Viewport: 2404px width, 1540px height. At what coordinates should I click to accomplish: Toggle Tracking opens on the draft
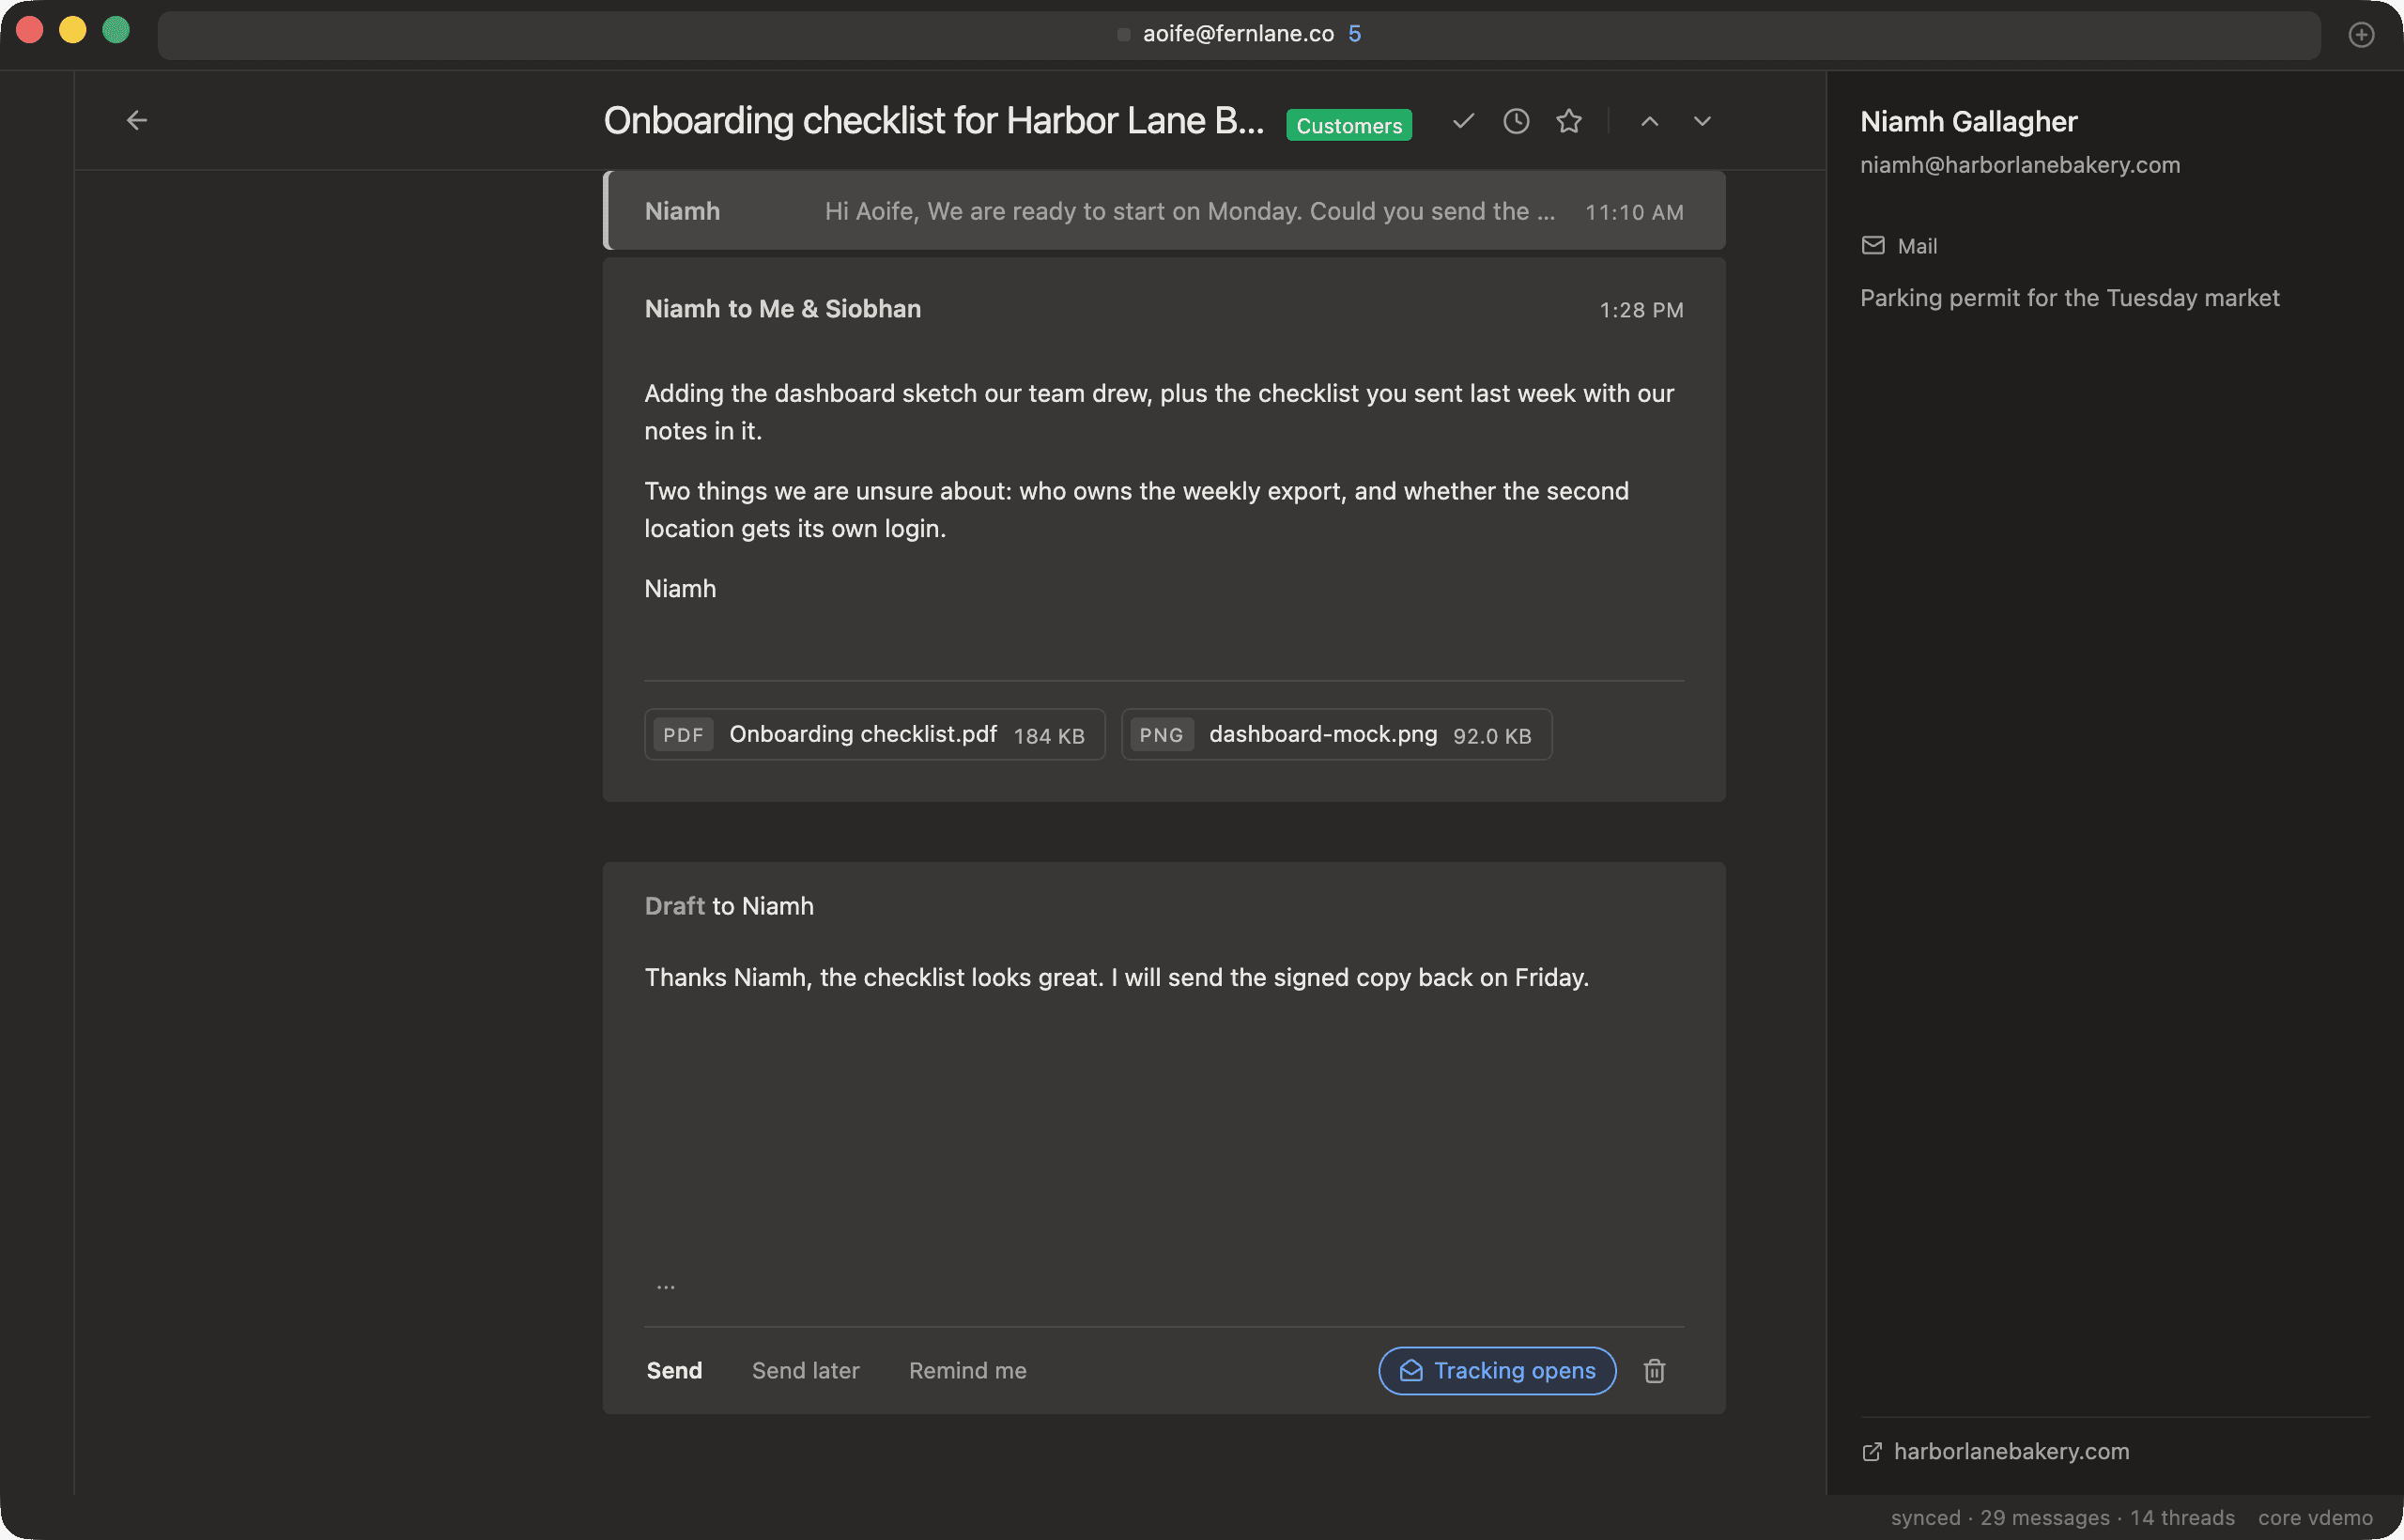pyautogui.click(x=1497, y=1371)
